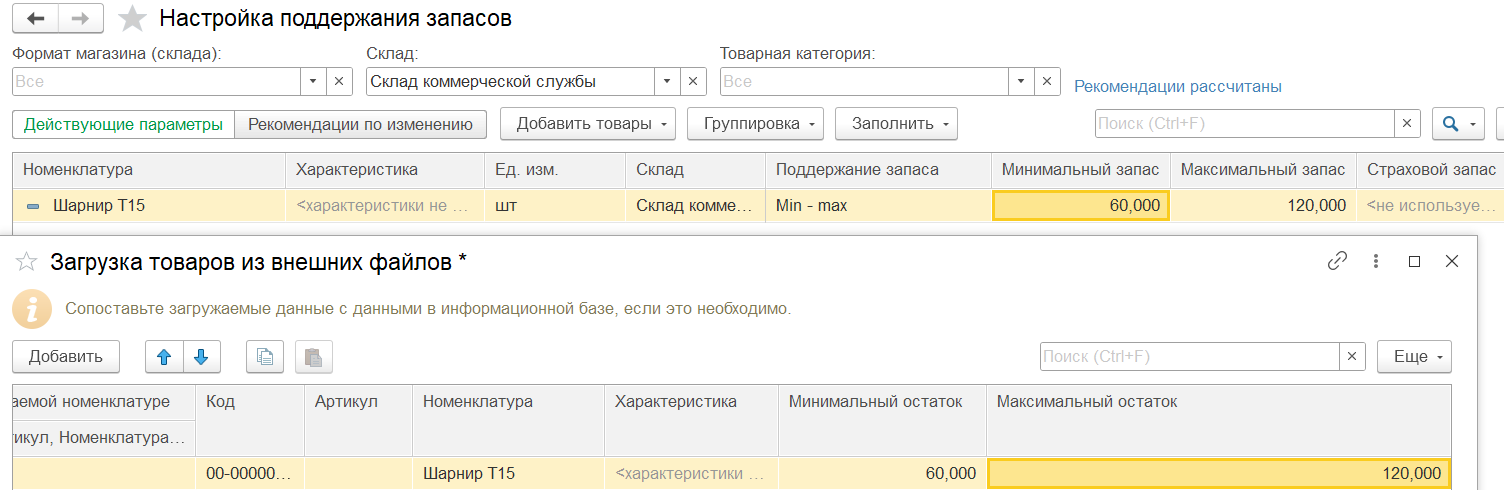Move the row down with blue arrow
1504x490 pixels.
201,357
